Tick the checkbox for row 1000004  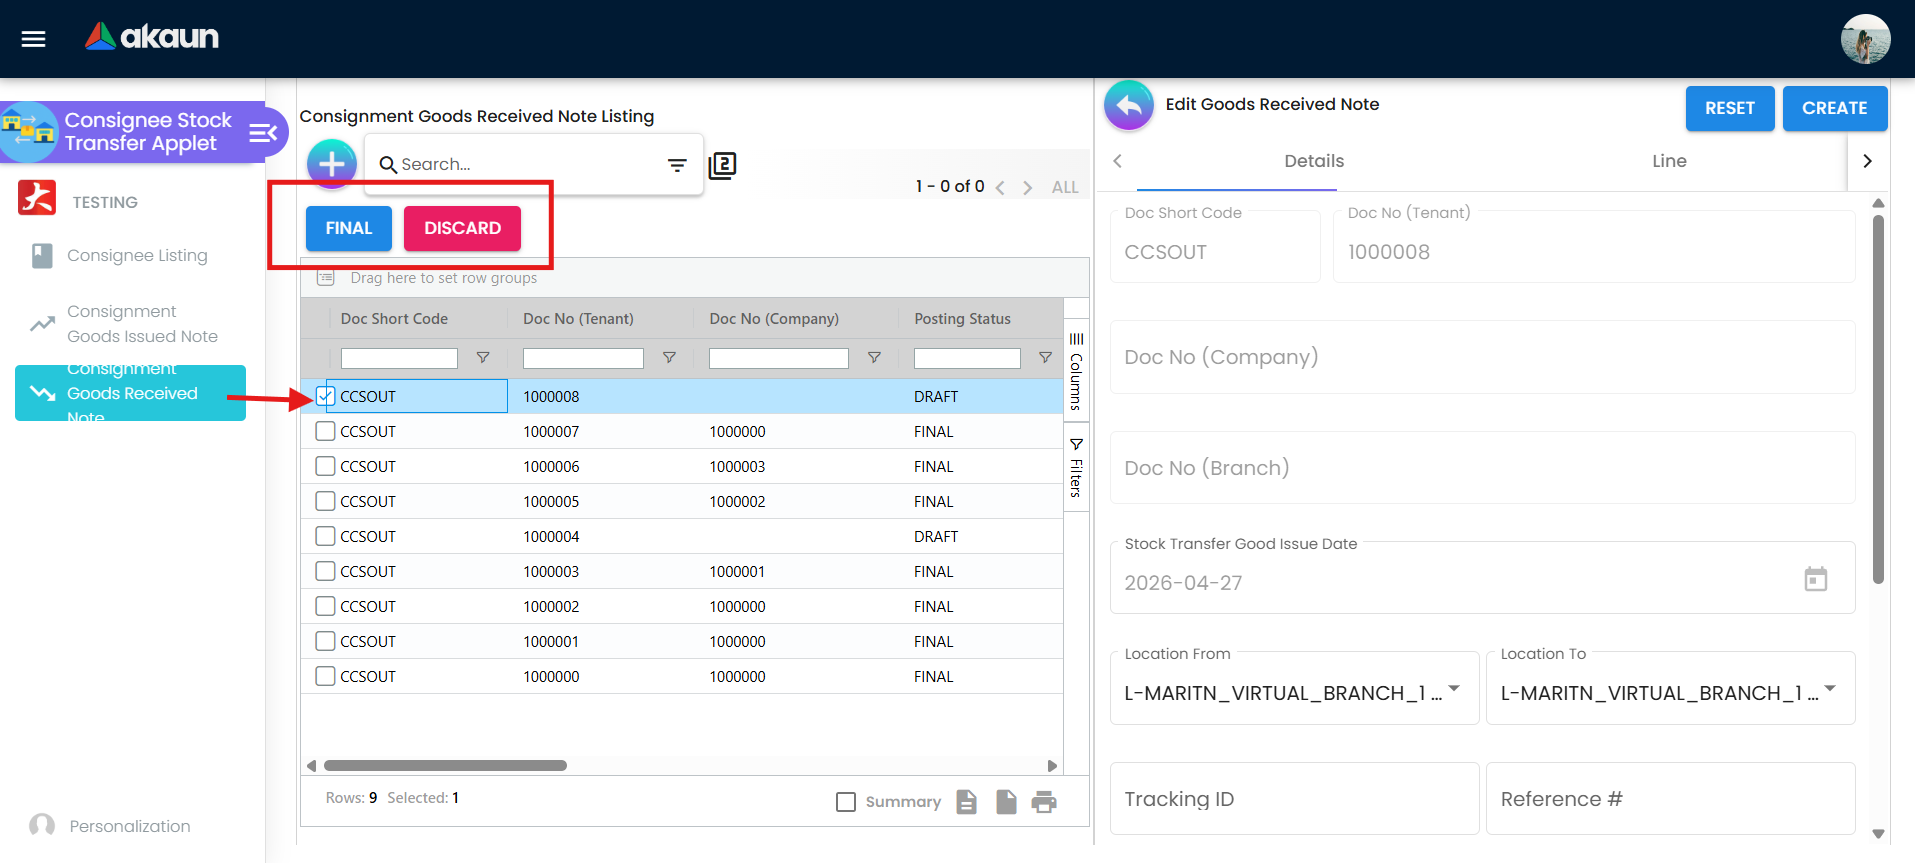click(325, 536)
